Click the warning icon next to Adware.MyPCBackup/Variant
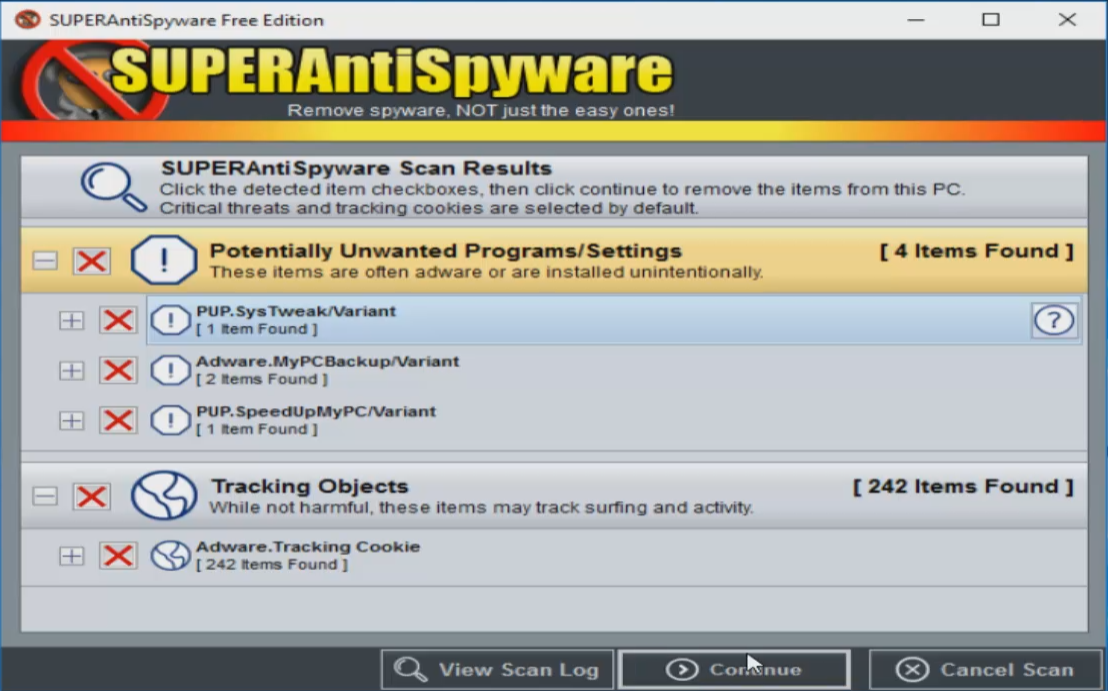This screenshot has height=691, width=1108. pos(170,370)
